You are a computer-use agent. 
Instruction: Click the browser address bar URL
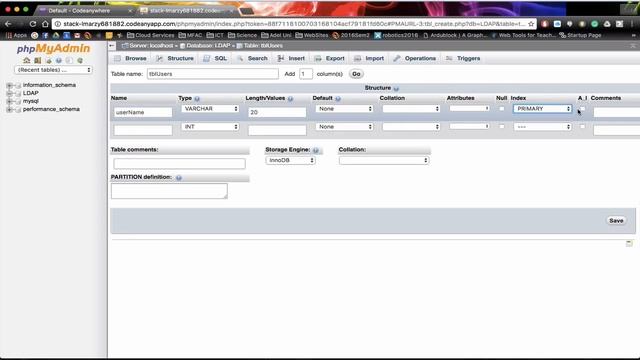(x=294, y=24)
